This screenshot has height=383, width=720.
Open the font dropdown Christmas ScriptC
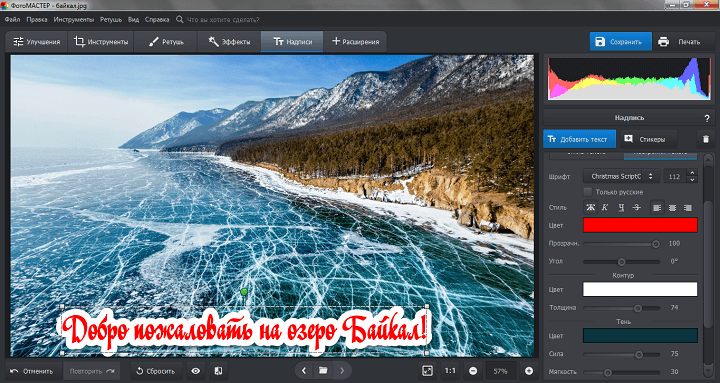pos(621,176)
